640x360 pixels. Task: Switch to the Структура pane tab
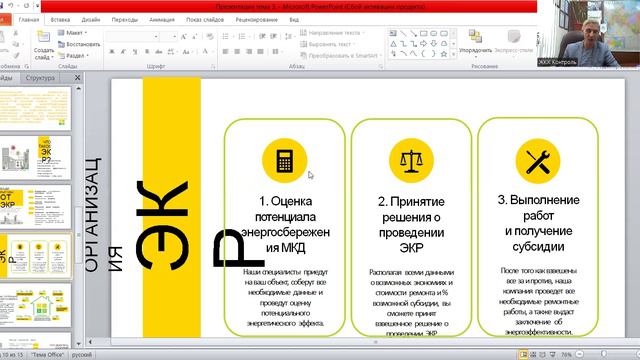click(x=40, y=78)
